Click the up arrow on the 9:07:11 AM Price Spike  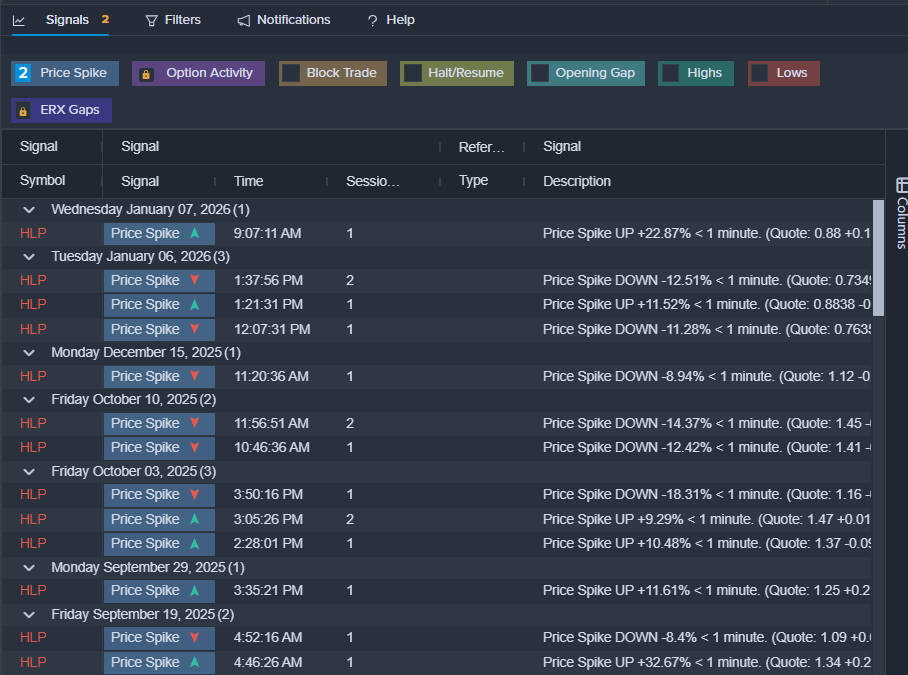pos(194,233)
